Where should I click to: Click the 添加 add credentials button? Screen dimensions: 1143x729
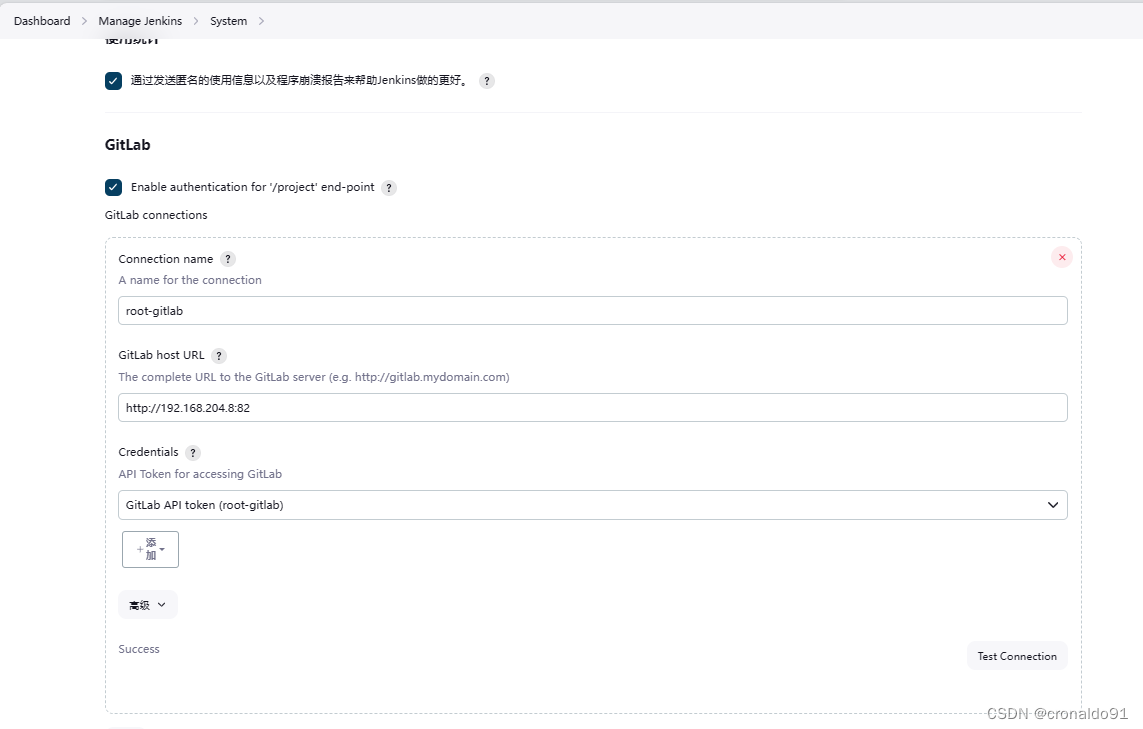tap(150, 550)
